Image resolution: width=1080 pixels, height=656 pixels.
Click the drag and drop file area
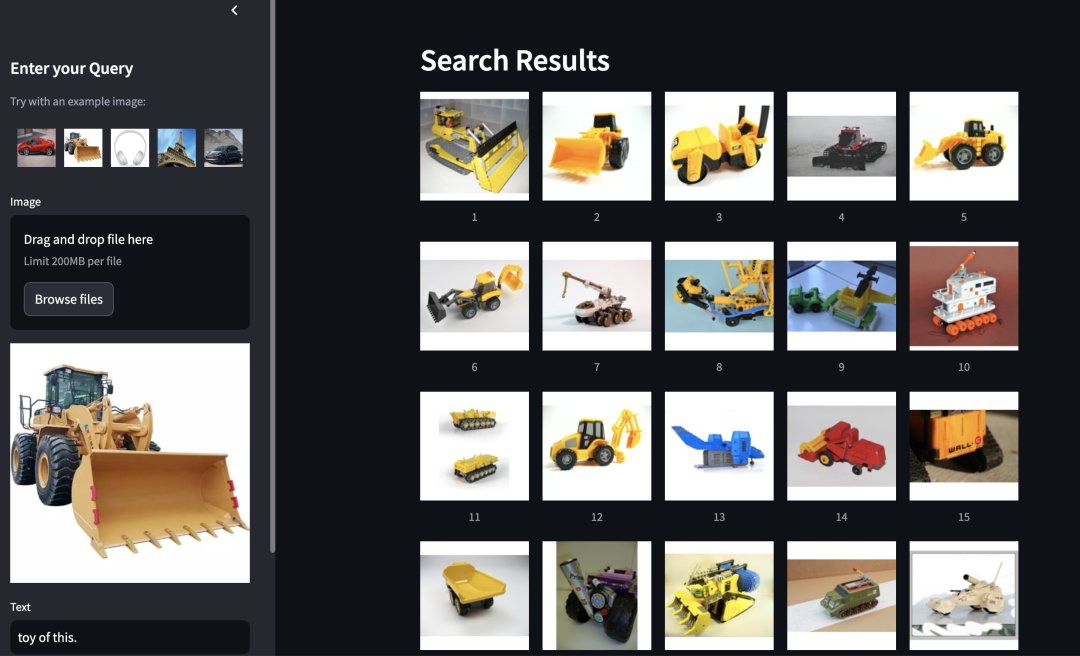click(129, 272)
